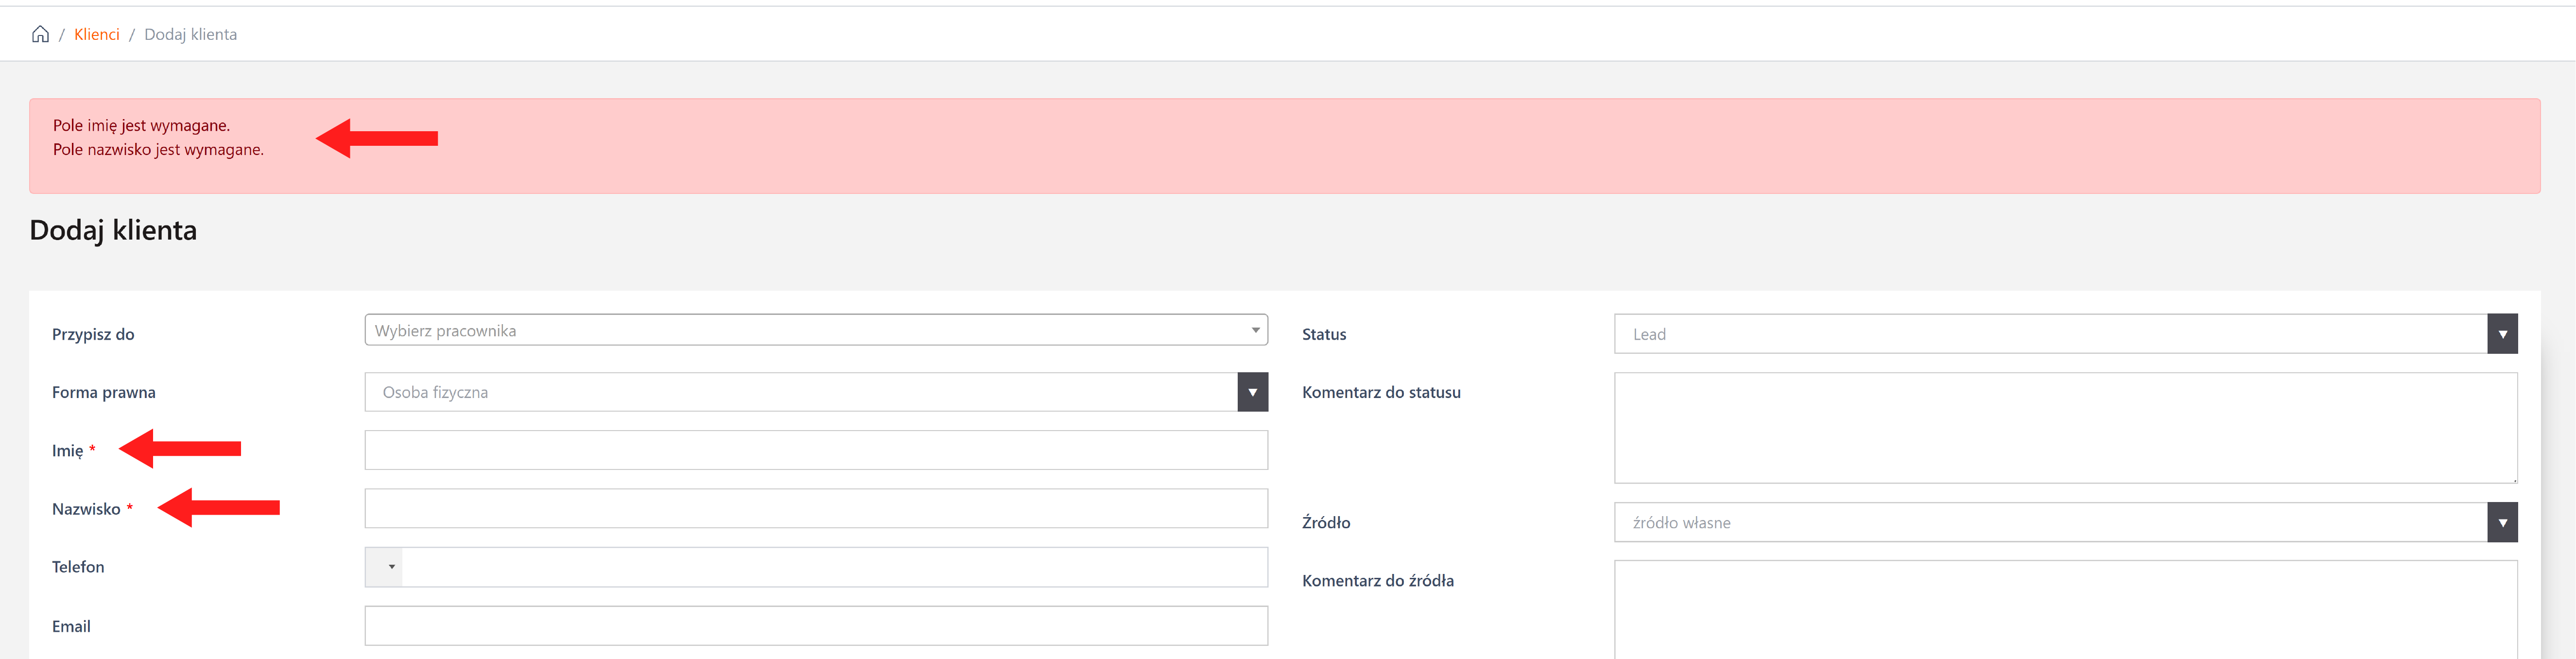Click the Imię input field
The height and width of the screenshot is (659, 2576).
pyautogui.click(x=815, y=450)
